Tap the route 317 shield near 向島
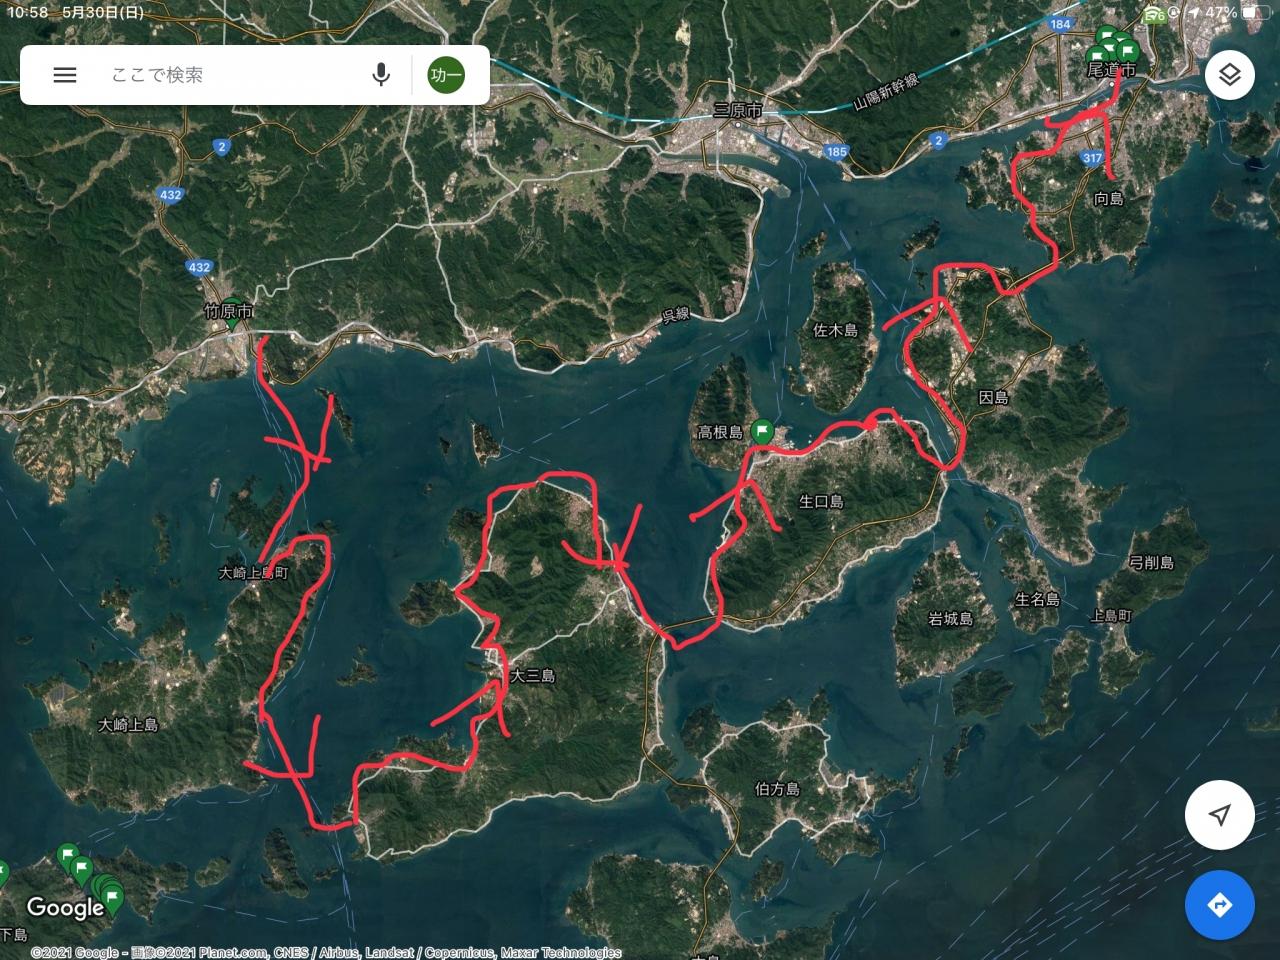 [1092, 158]
